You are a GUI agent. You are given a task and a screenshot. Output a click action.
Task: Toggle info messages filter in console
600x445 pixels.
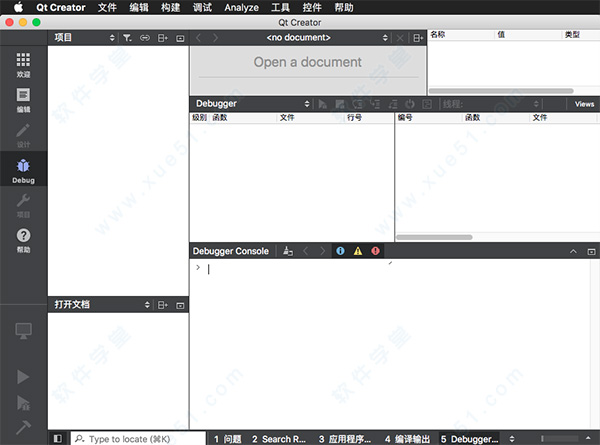coord(340,251)
